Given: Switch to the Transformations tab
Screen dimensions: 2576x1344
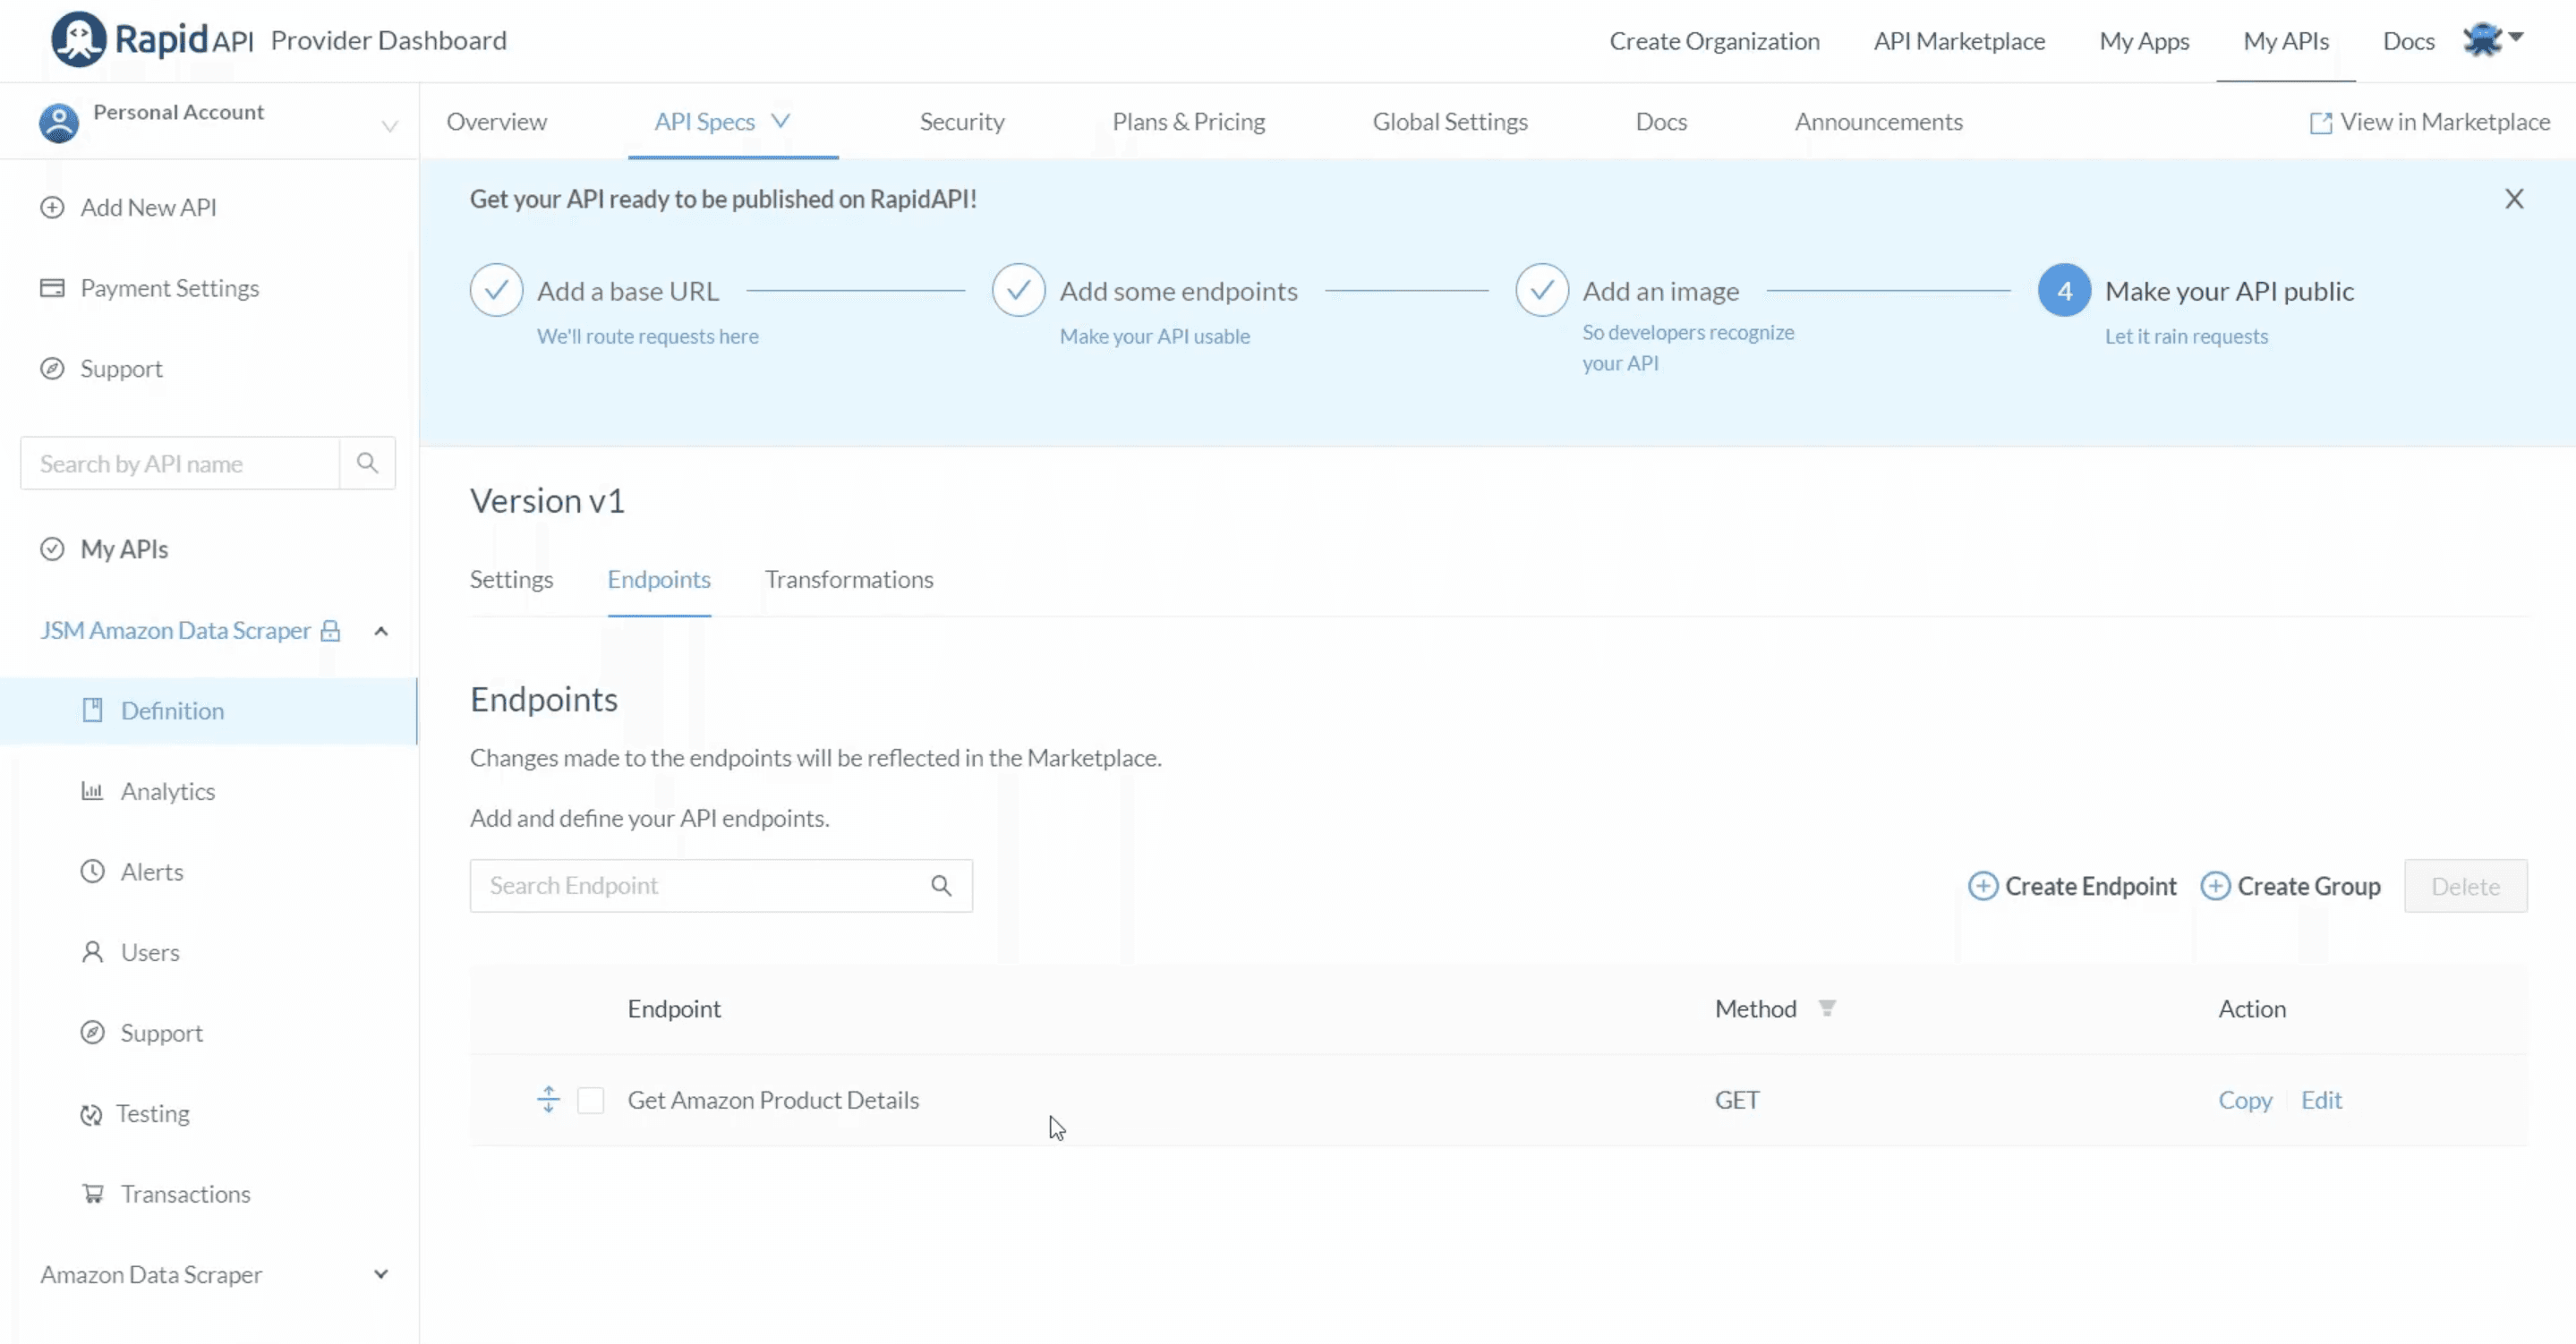Looking at the screenshot, I should point(849,579).
